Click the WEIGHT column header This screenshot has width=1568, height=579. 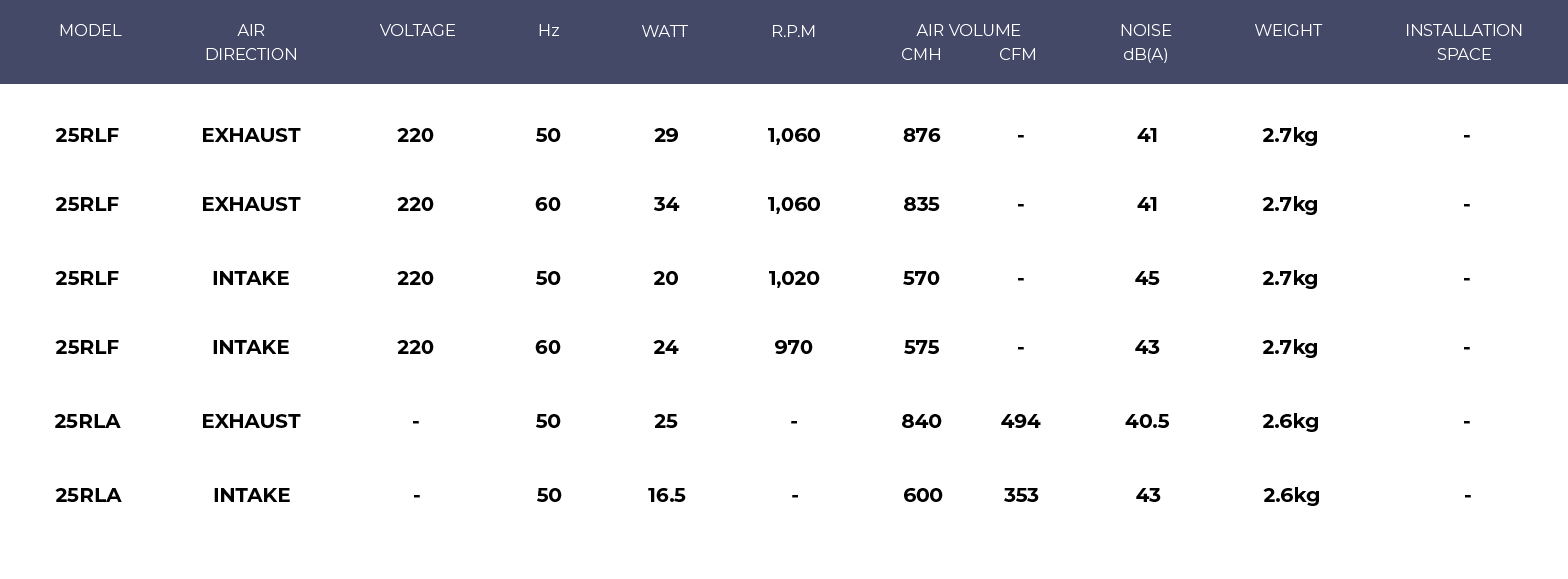1288,31
